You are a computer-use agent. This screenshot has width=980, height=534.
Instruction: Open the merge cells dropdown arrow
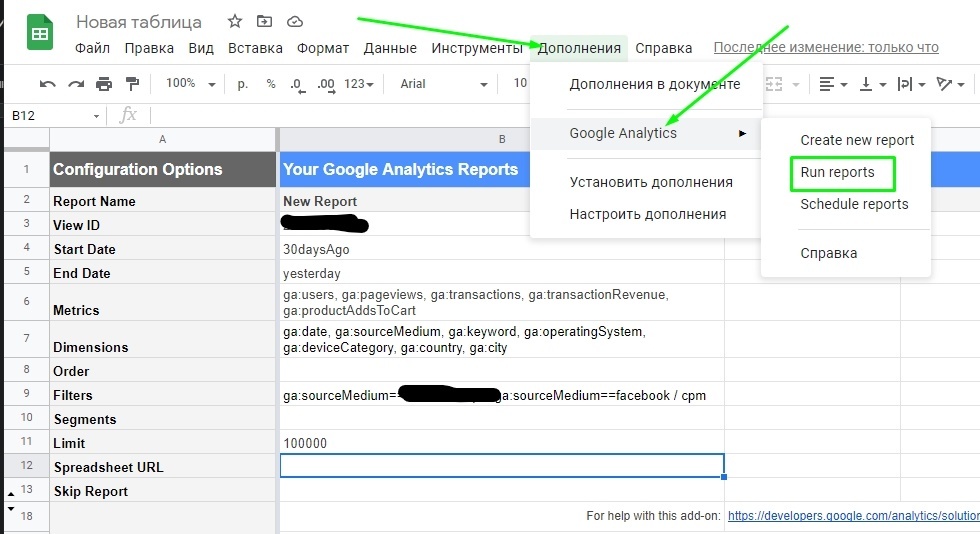click(796, 84)
